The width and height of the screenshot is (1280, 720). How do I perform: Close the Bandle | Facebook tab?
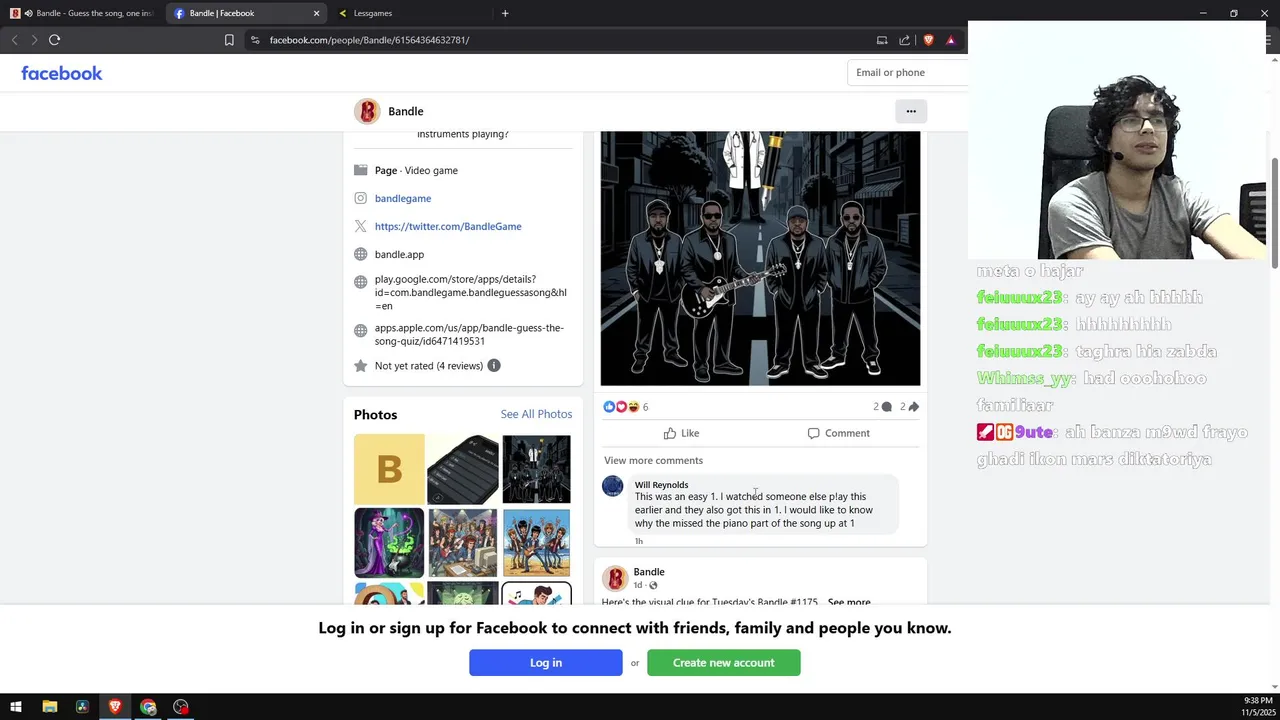point(317,13)
